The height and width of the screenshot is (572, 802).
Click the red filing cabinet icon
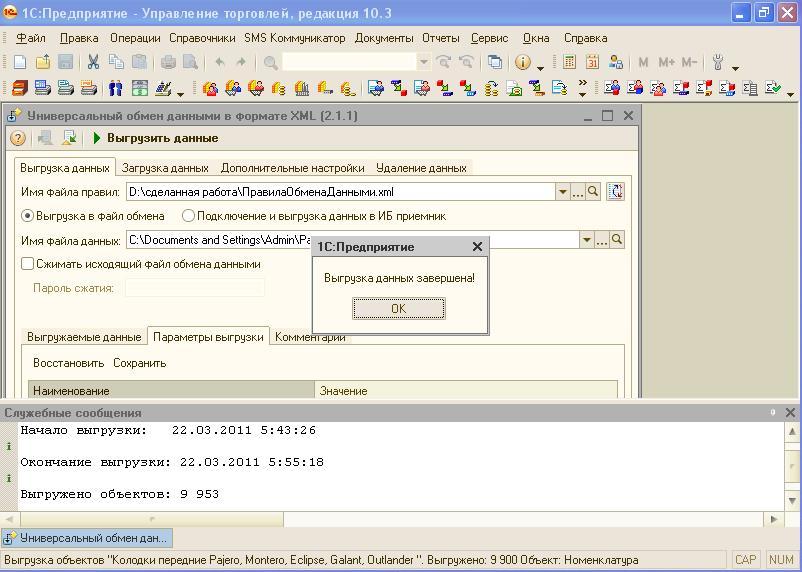pyautogui.click(x=19, y=88)
